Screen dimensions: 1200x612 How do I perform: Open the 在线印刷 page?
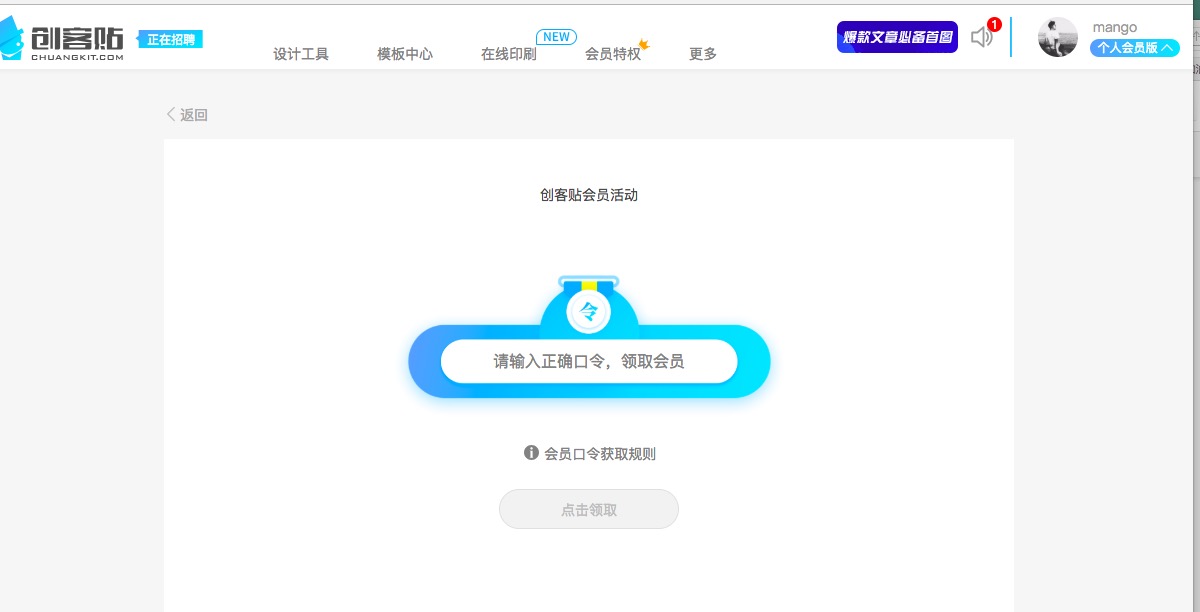[x=508, y=54]
